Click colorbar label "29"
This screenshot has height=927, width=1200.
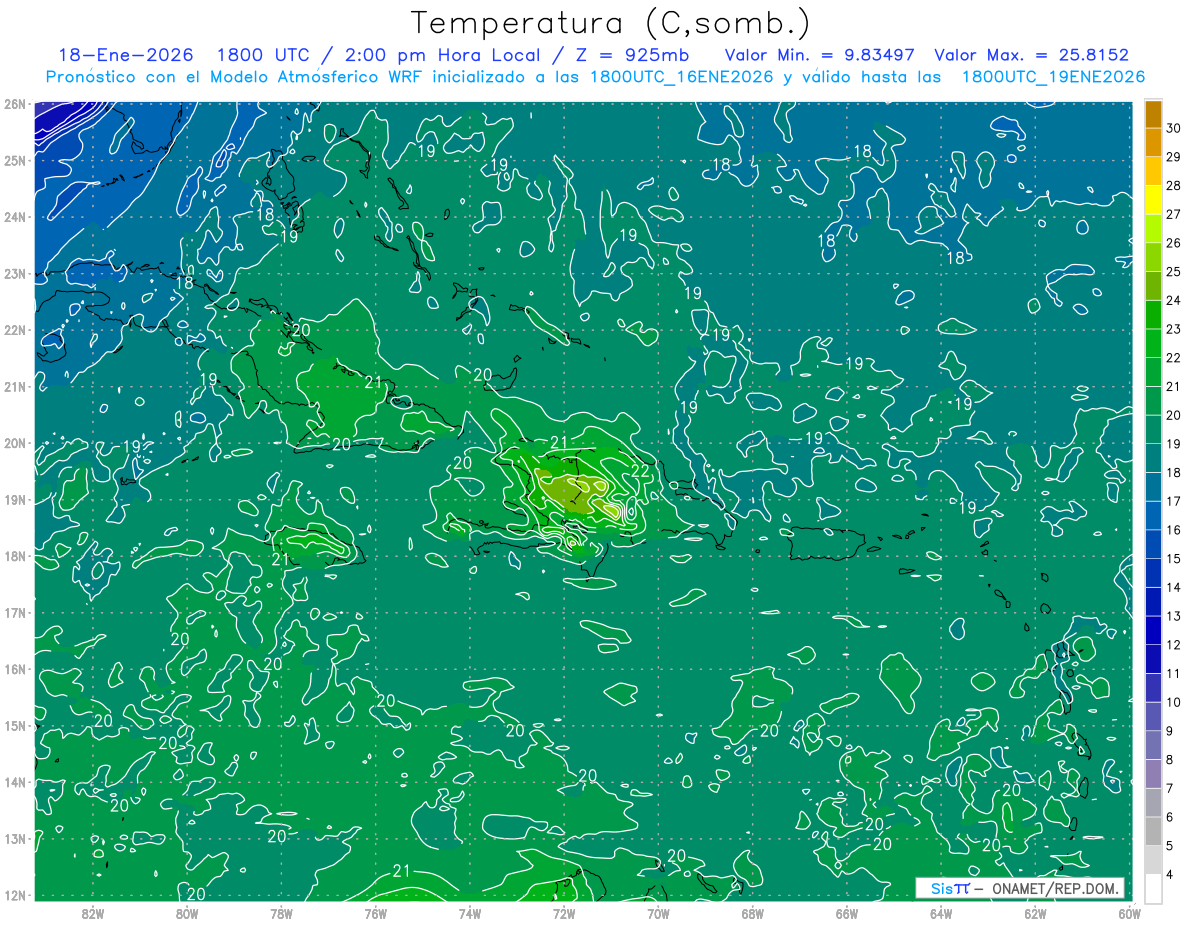1174,157
